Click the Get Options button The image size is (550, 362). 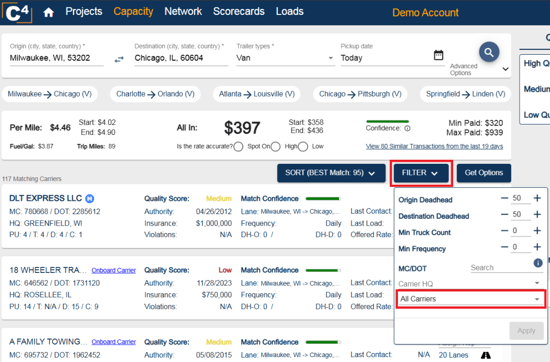[x=484, y=173]
